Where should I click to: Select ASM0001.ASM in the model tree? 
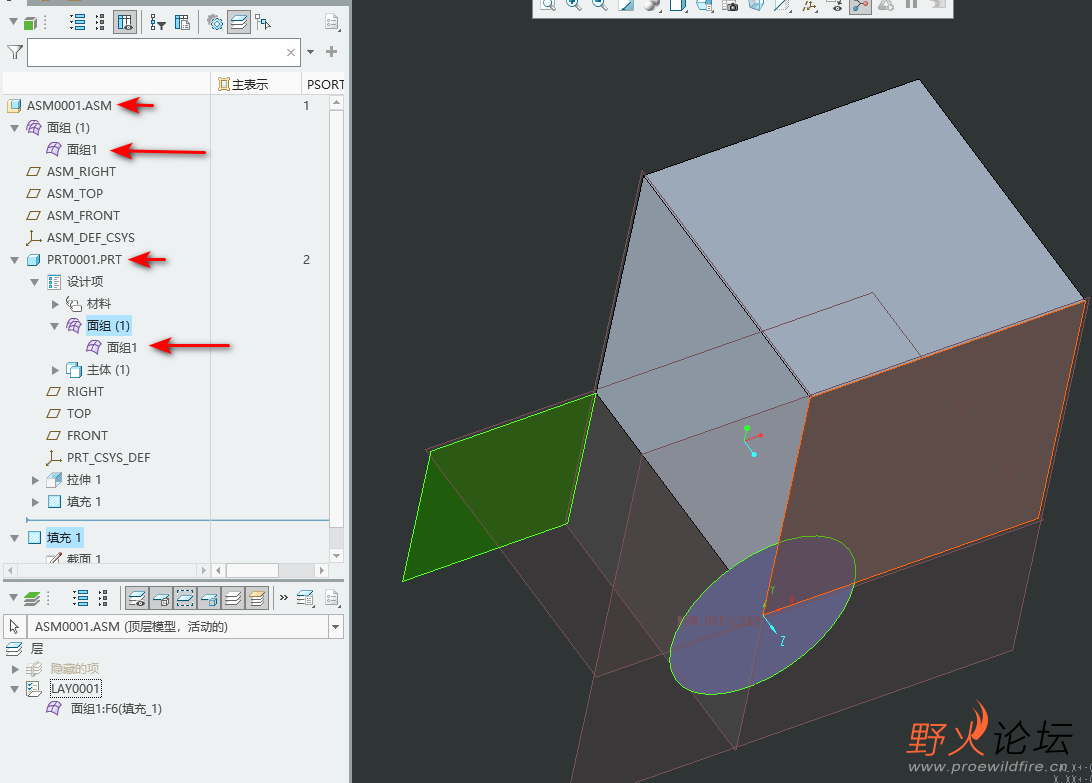tap(69, 106)
